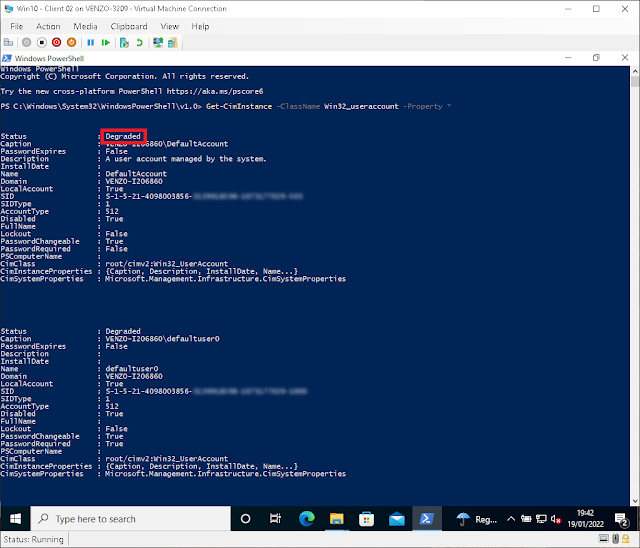
Task: Click the last toolbar icon with yellow panel
Action: pos(173,42)
